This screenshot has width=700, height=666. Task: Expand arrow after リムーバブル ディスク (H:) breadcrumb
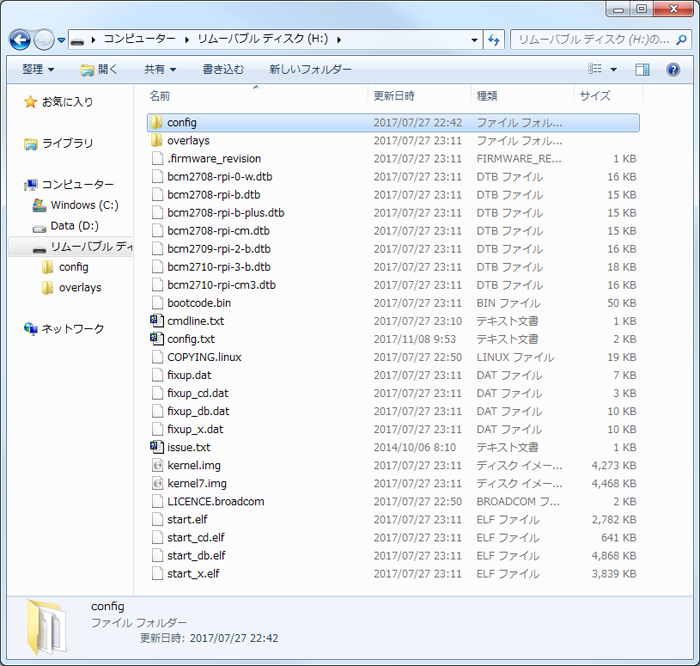(x=339, y=40)
